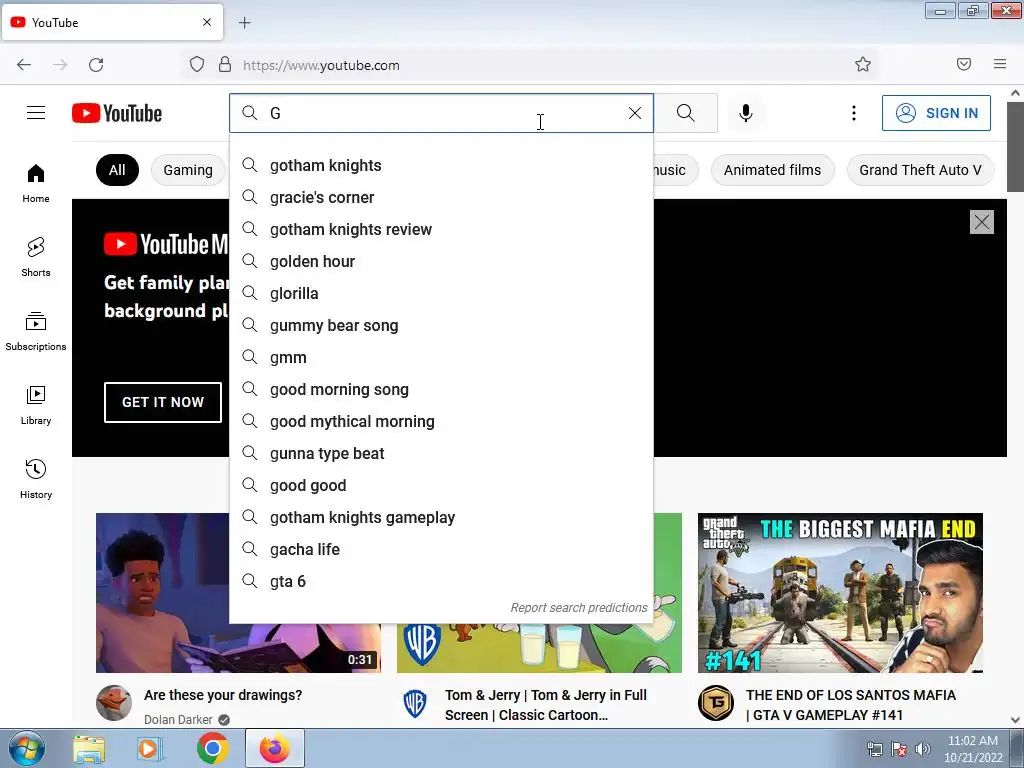
Task: Click the Save to Pocket icon
Action: pyautogui.click(x=964, y=65)
